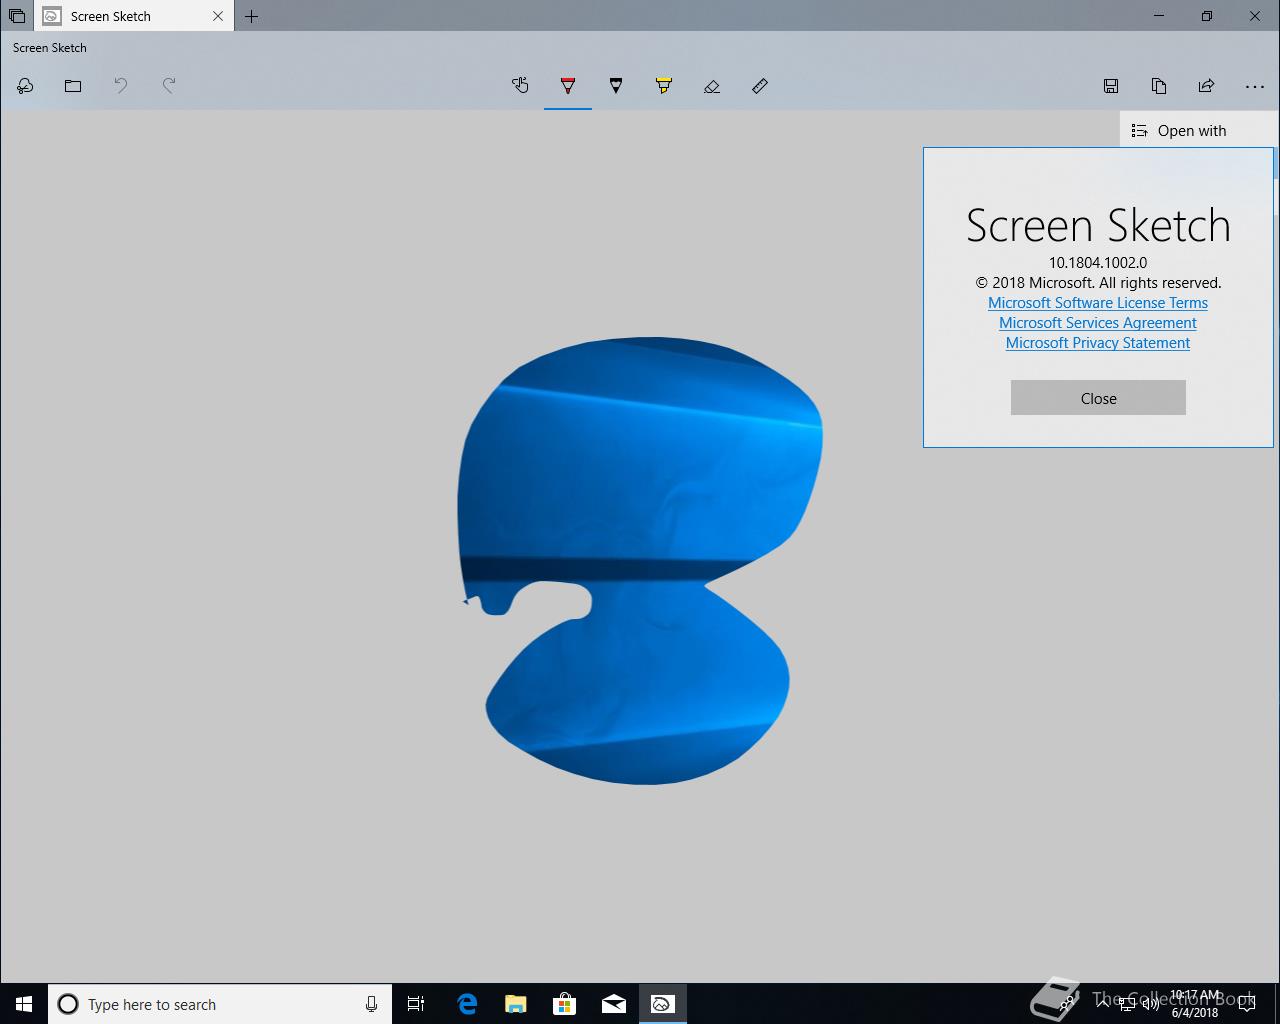Open Microsoft Software License Terms link
Image resolution: width=1280 pixels, height=1024 pixels.
pos(1098,303)
